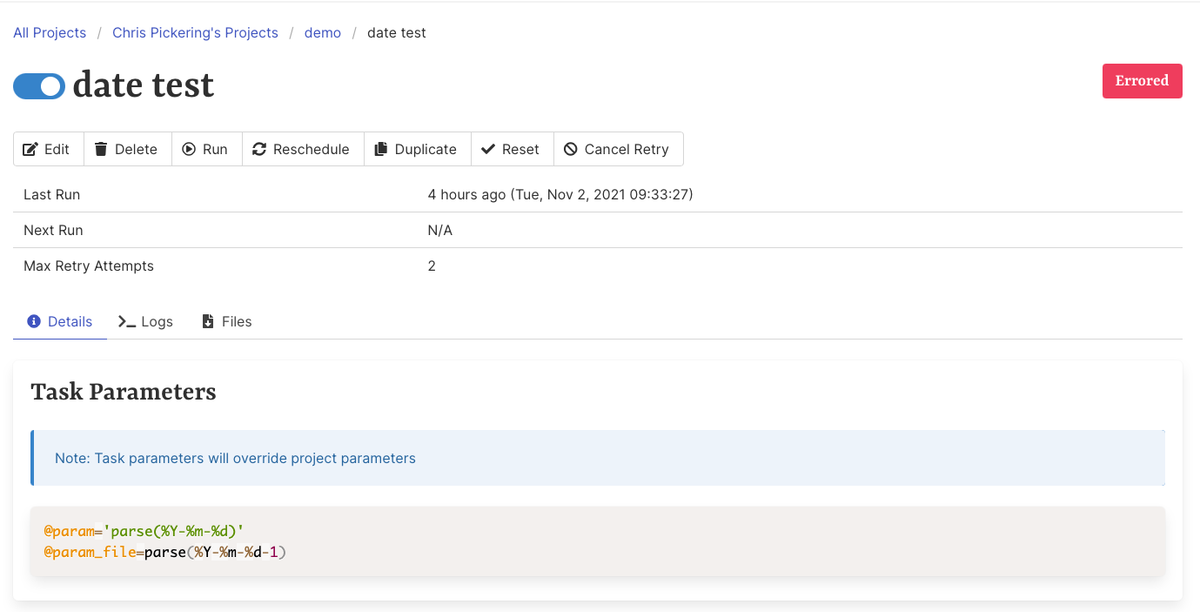Navigate to Chris Pickering's Projects

[194, 32]
